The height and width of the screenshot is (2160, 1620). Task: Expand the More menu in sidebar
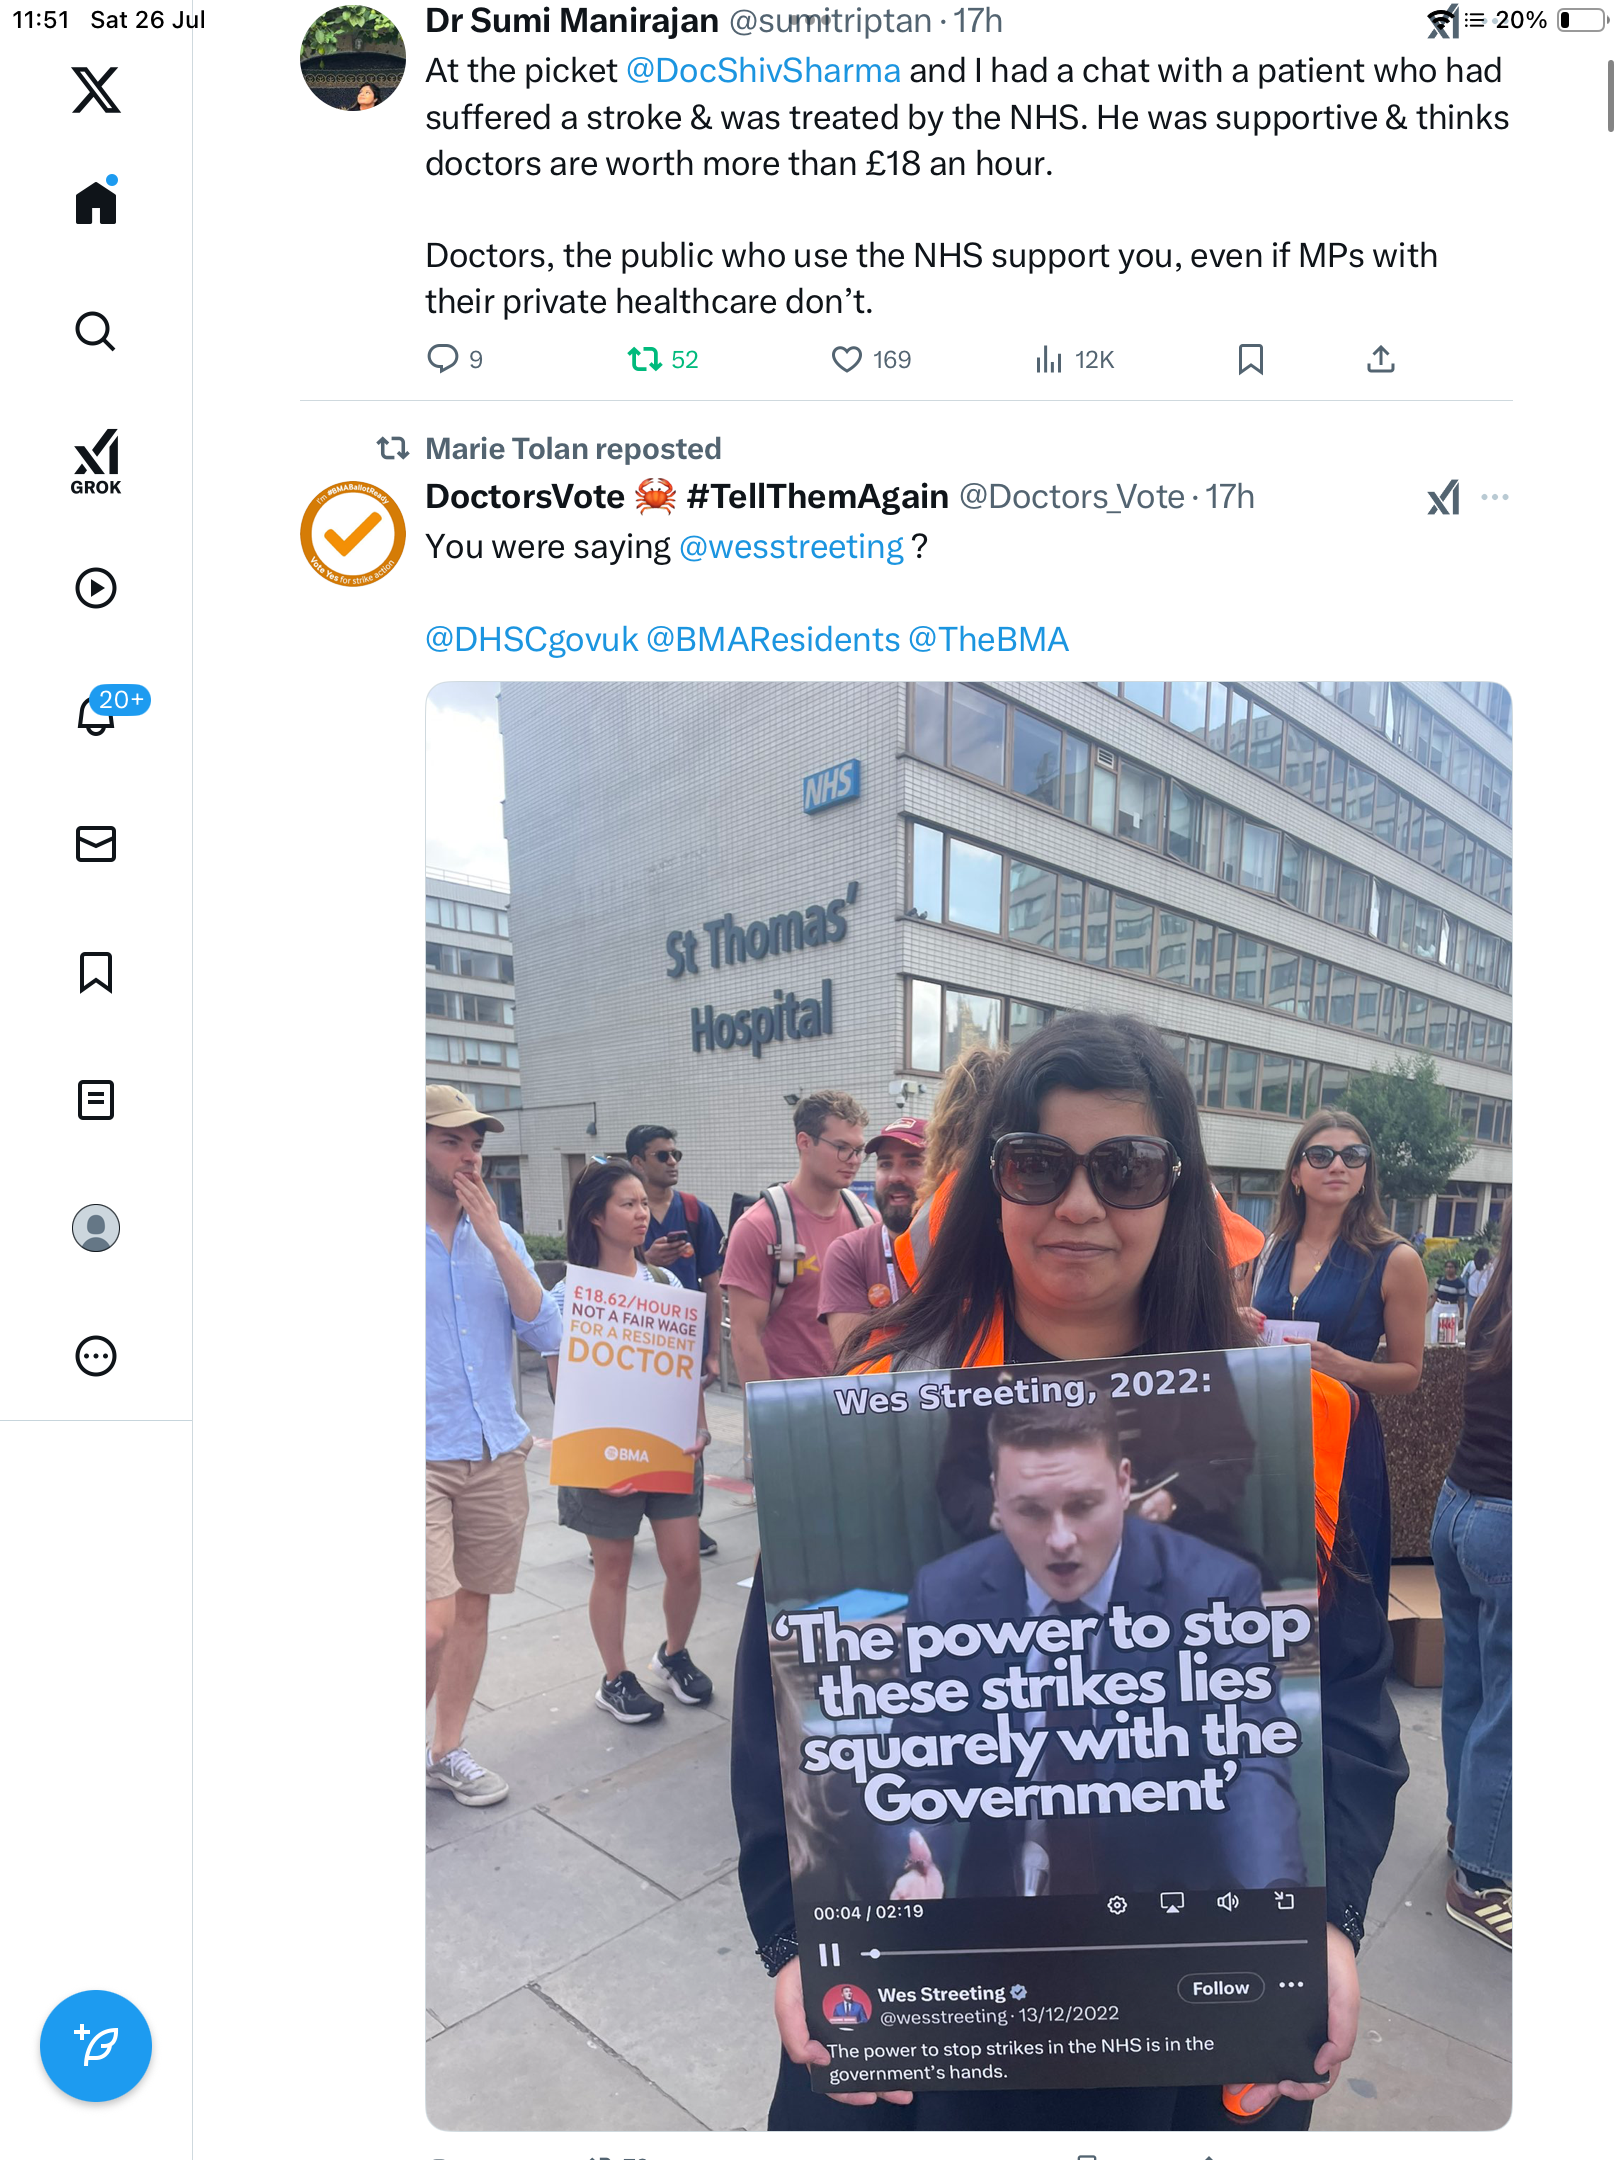coord(96,1356)
